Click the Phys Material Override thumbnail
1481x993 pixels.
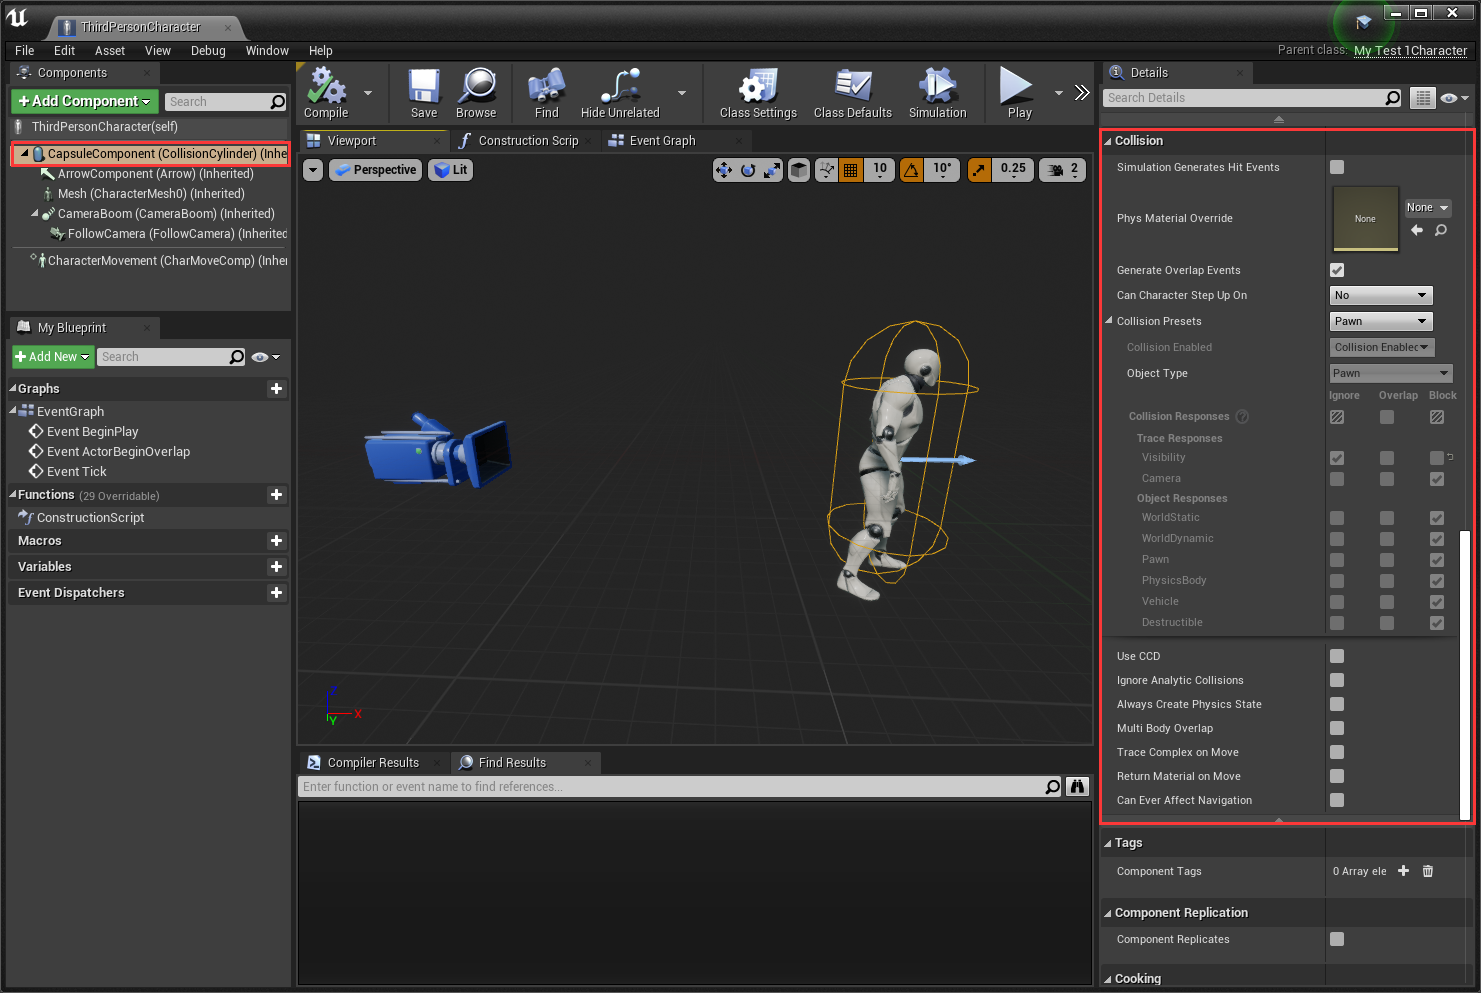tap(1365, 218)
